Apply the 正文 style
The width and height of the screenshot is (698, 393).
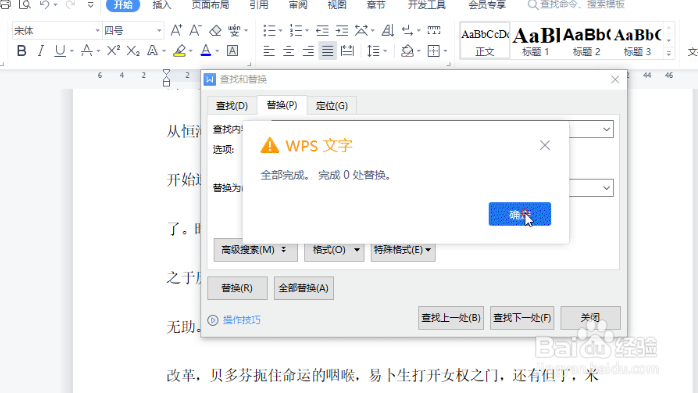tap(485, 41)
